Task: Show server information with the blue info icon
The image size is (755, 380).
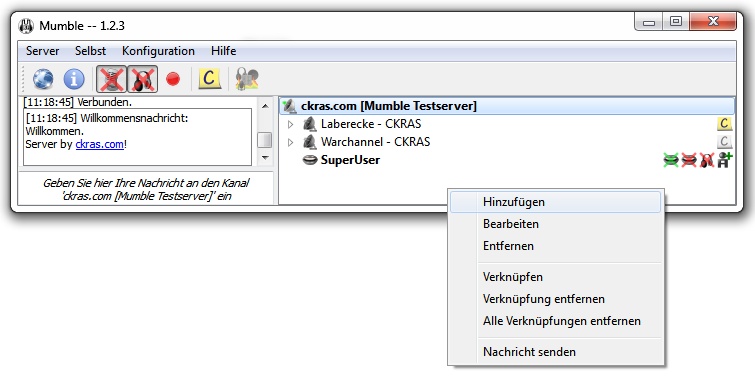Action: tap(74, 79)
